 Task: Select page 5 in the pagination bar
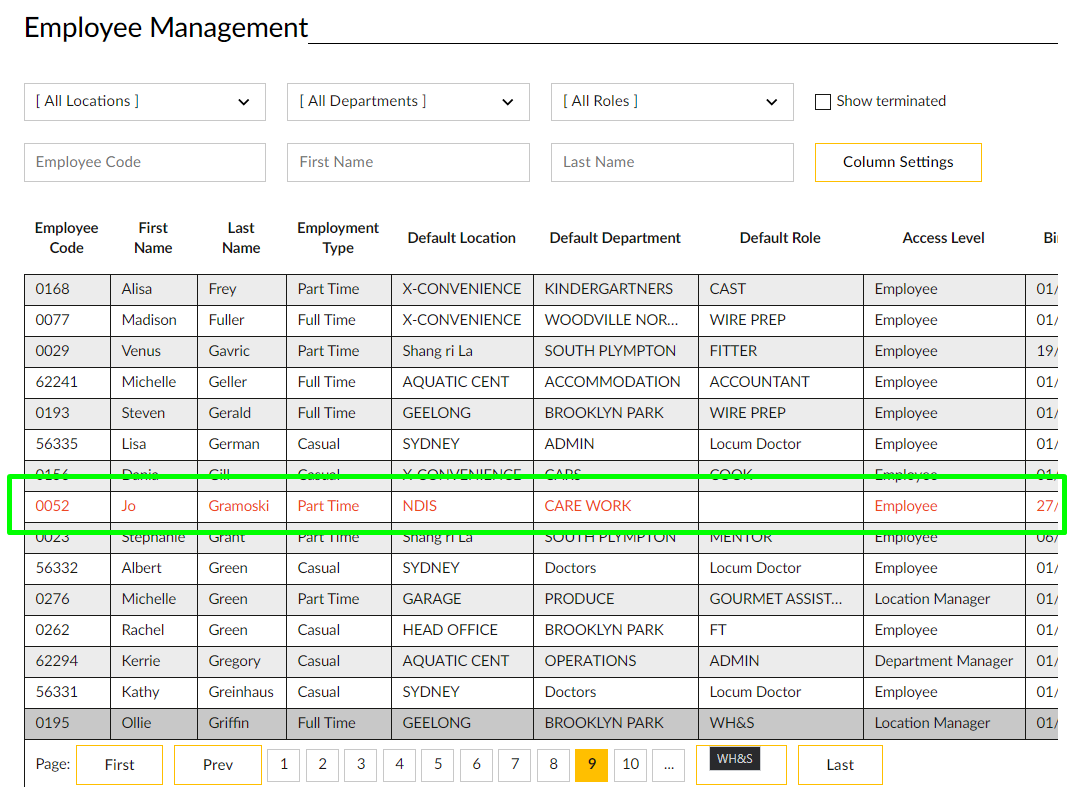[x=437, y=764]
